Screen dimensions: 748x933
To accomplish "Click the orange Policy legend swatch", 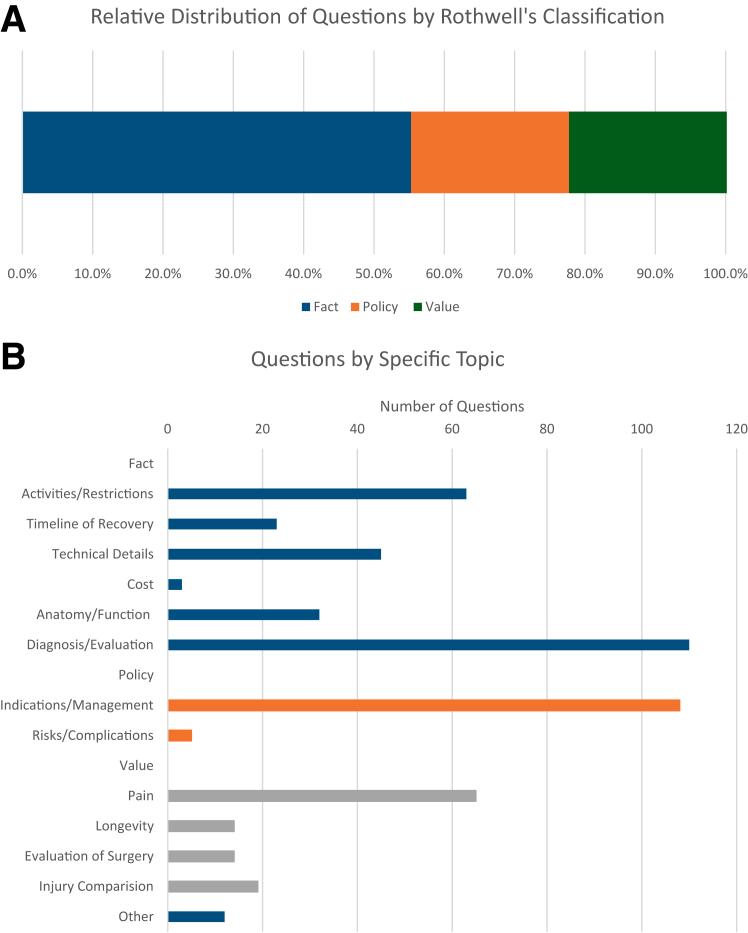I will coord(353,307).
